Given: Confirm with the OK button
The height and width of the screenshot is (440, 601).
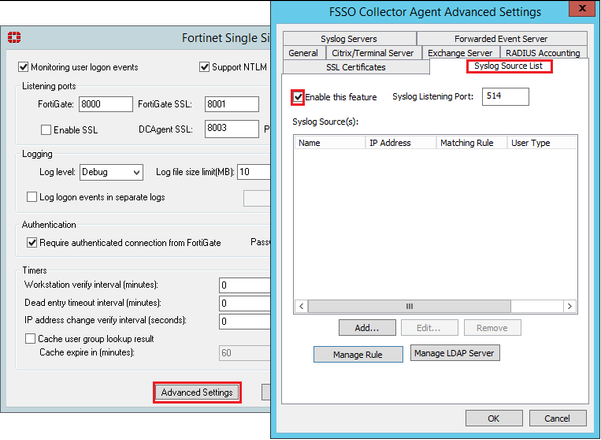Looking at the screenshot, I should 494,418.
